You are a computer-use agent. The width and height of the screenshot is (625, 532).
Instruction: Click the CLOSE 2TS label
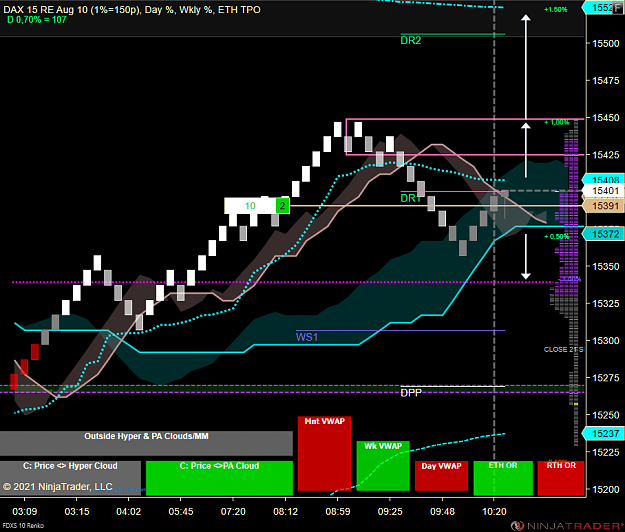[x=563, y=349]
